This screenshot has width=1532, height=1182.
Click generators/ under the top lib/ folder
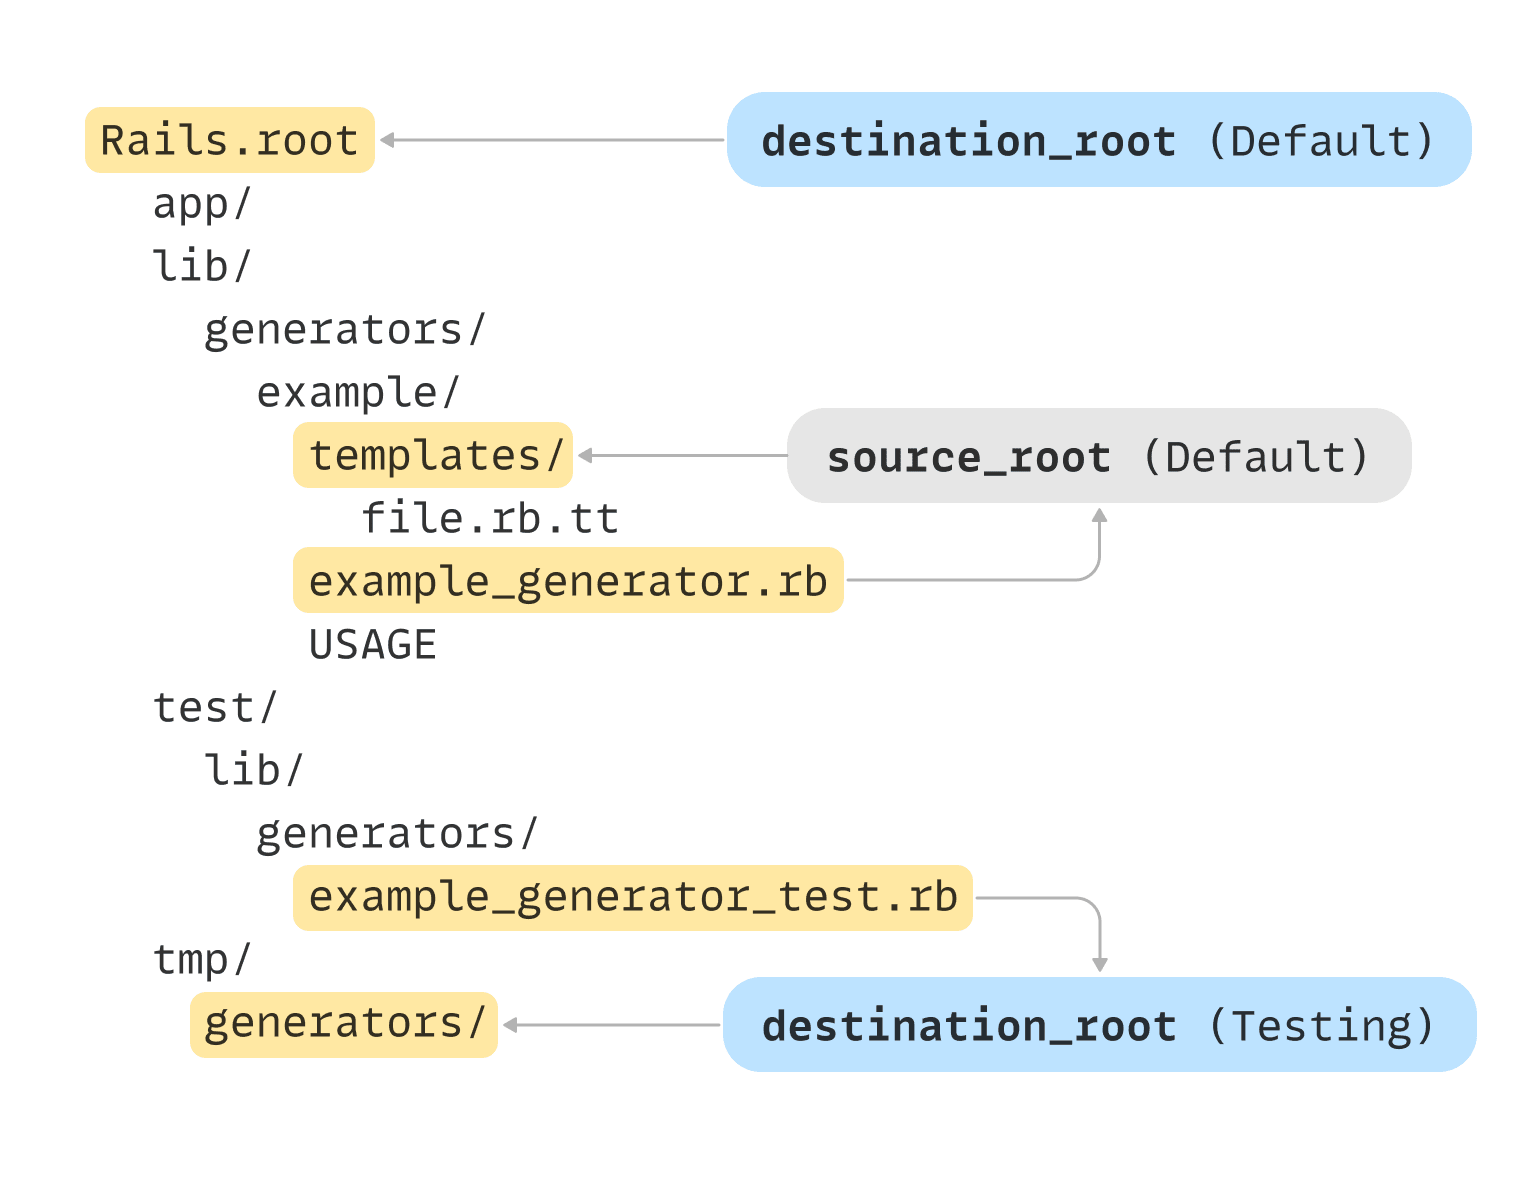345,330
